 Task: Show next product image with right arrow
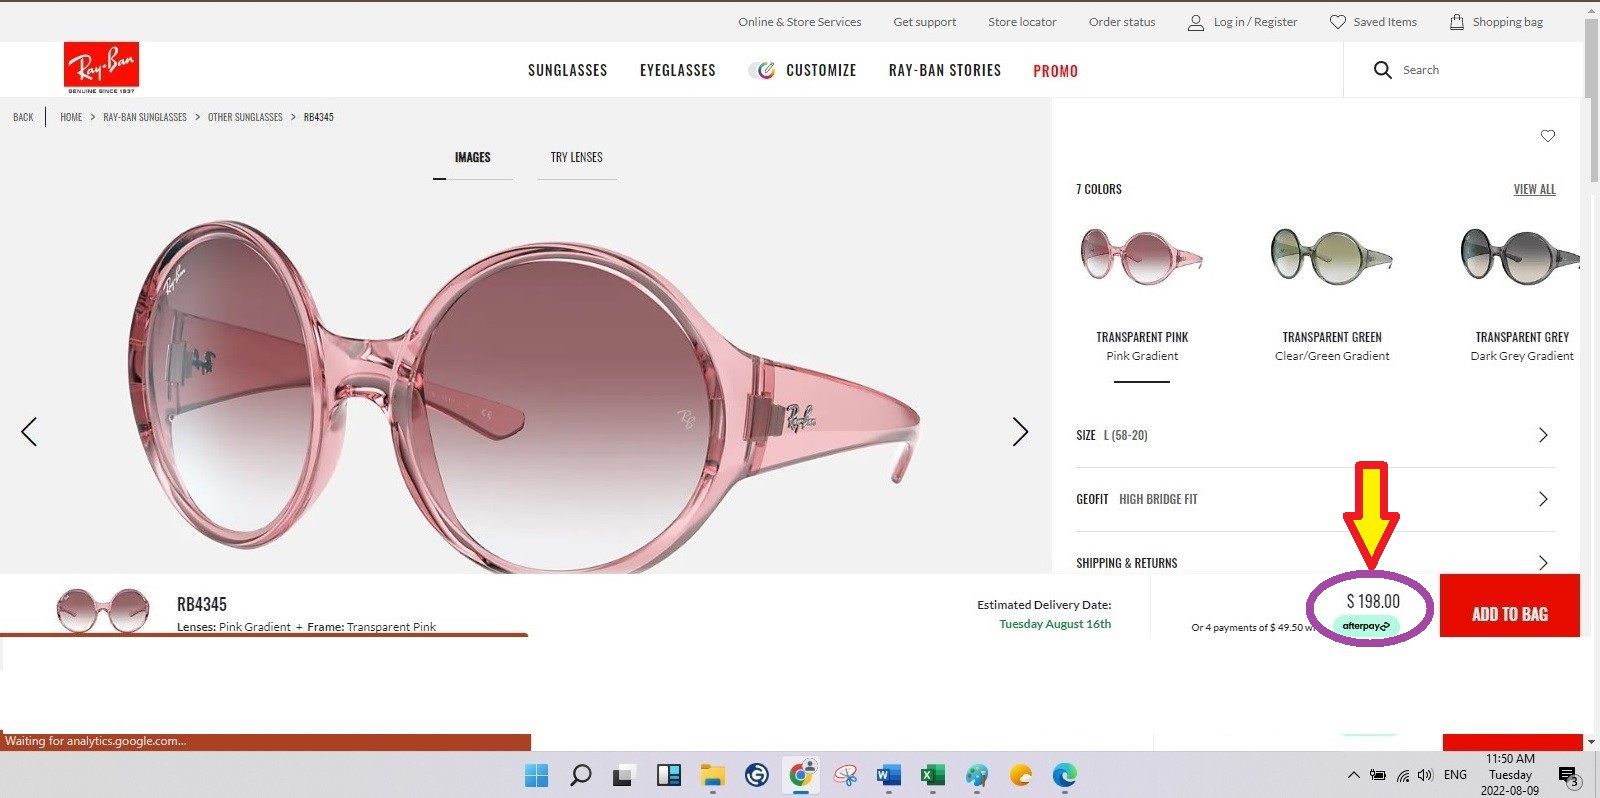(x=1019, y=432)
